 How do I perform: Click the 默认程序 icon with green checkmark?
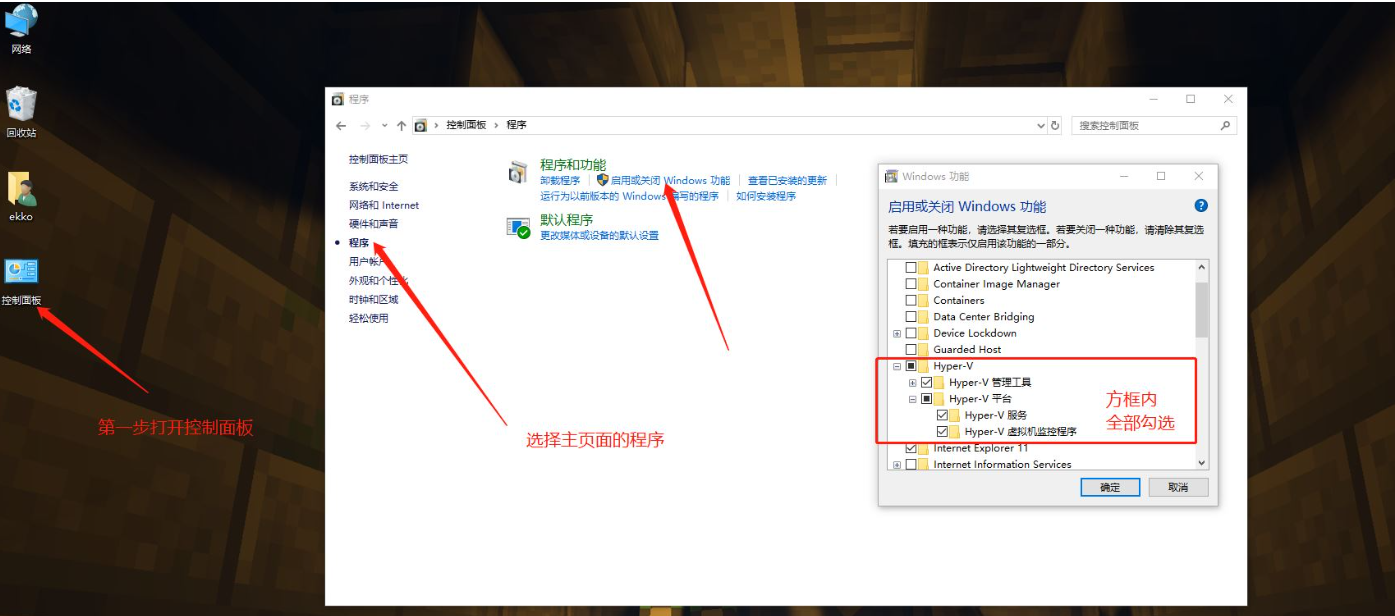(x=517, y=228)
